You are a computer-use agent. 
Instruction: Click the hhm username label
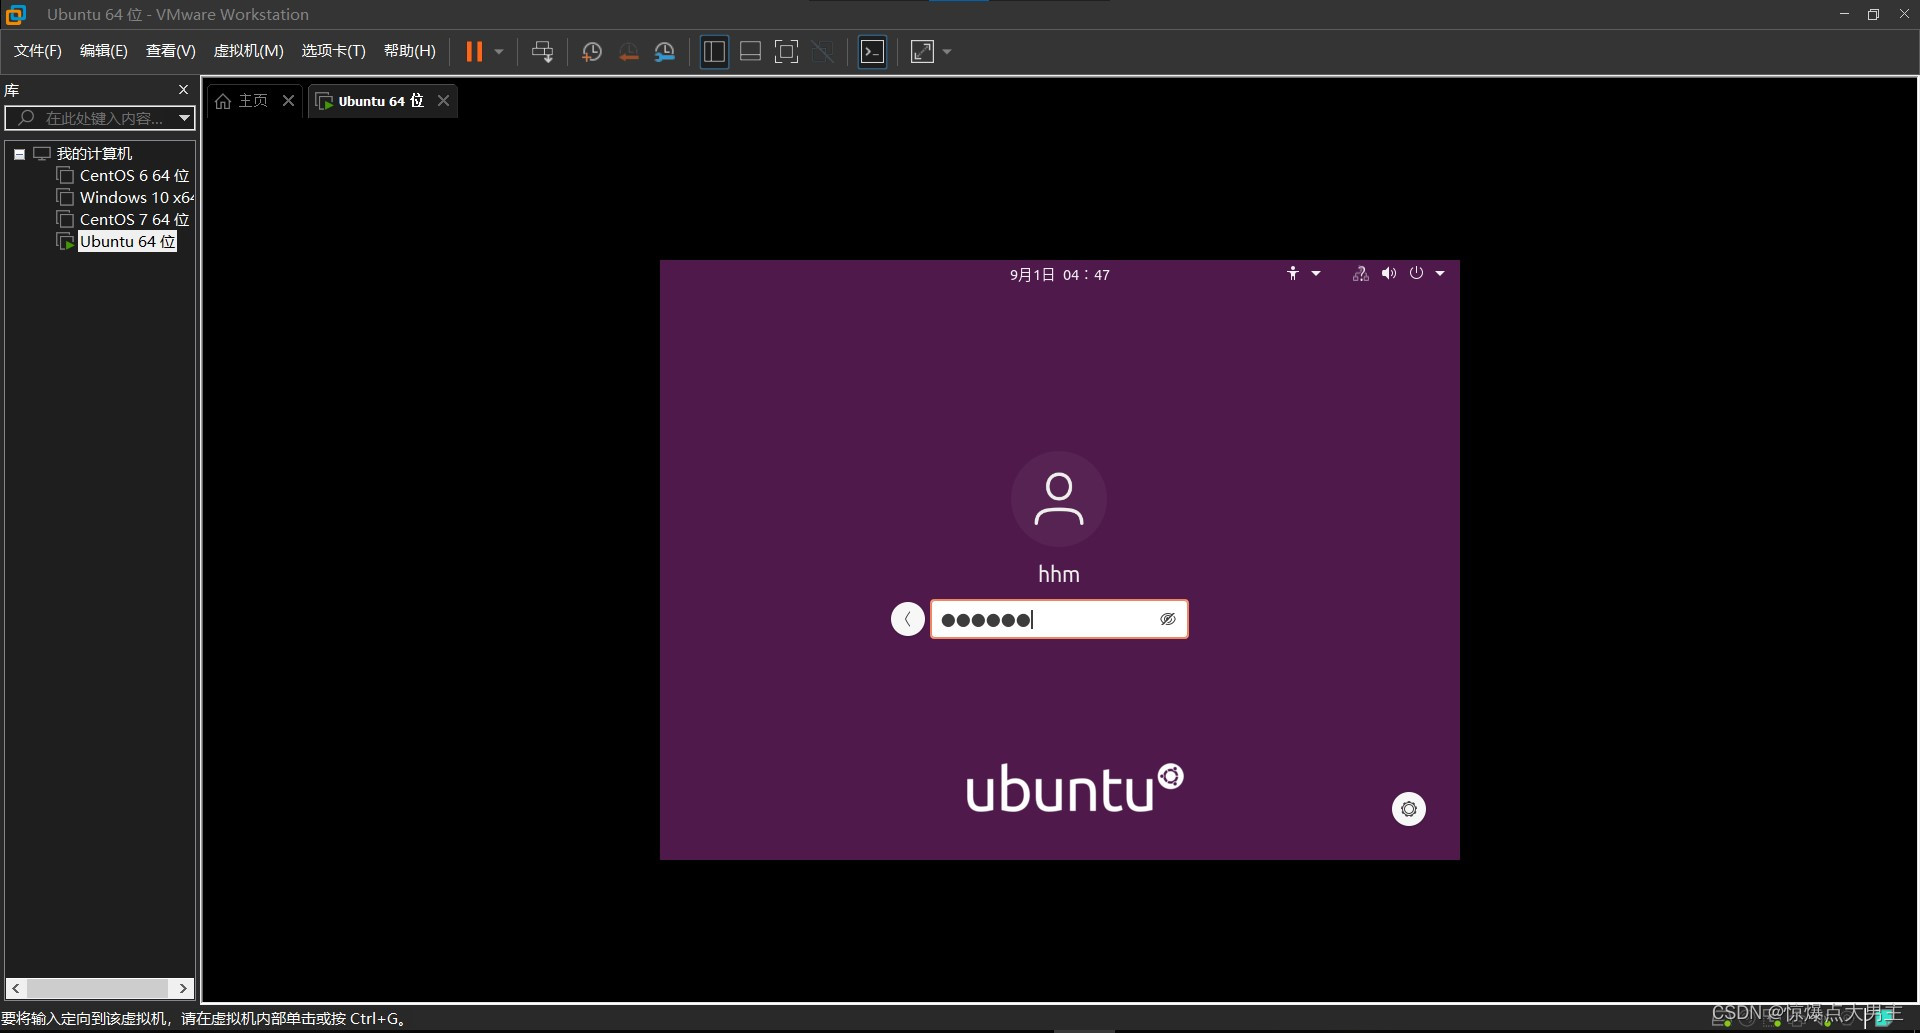coord(1059,574)
